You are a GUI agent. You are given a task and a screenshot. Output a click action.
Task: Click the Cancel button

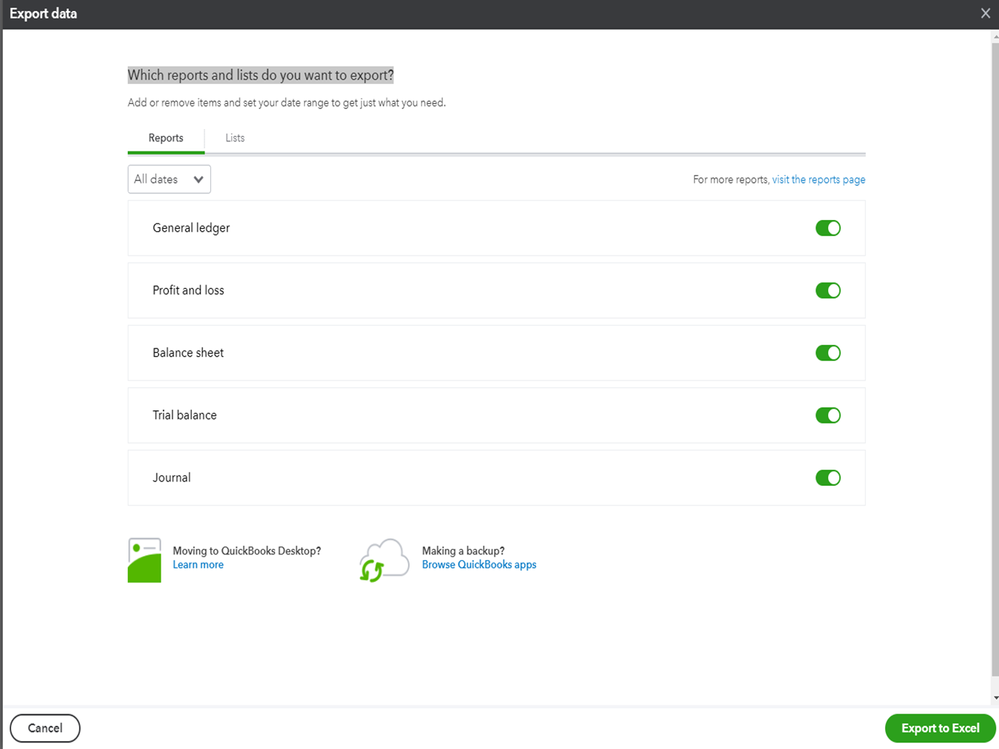[x=45, y=728]
